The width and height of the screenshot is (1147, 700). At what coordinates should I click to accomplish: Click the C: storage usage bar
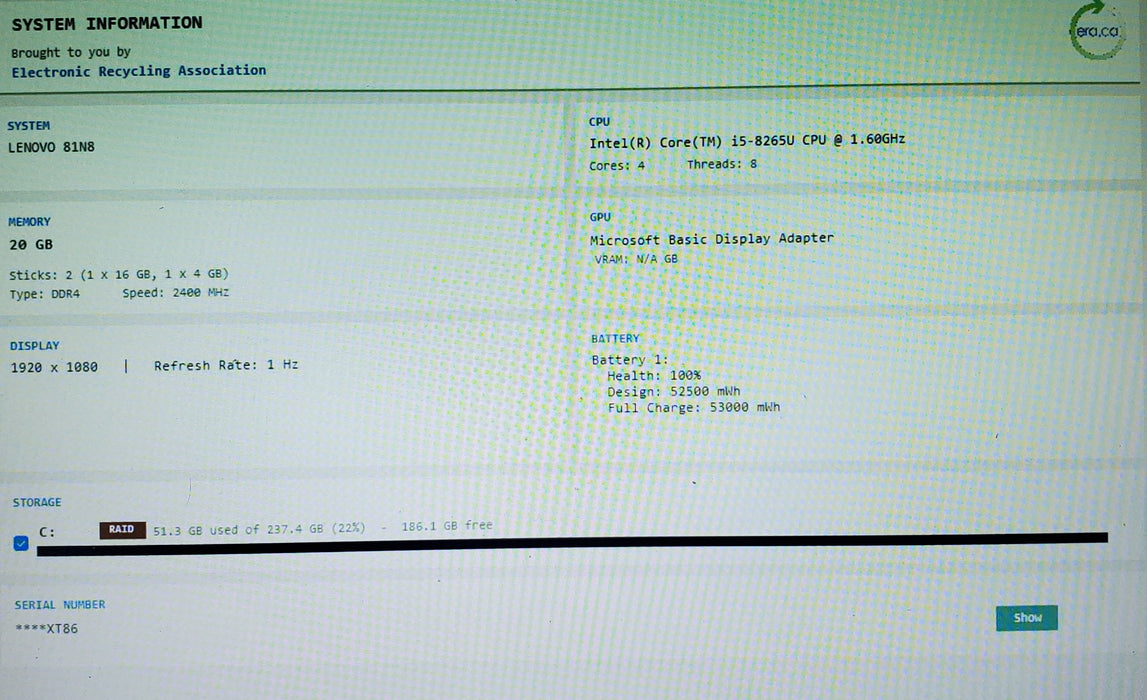(572, 545)
